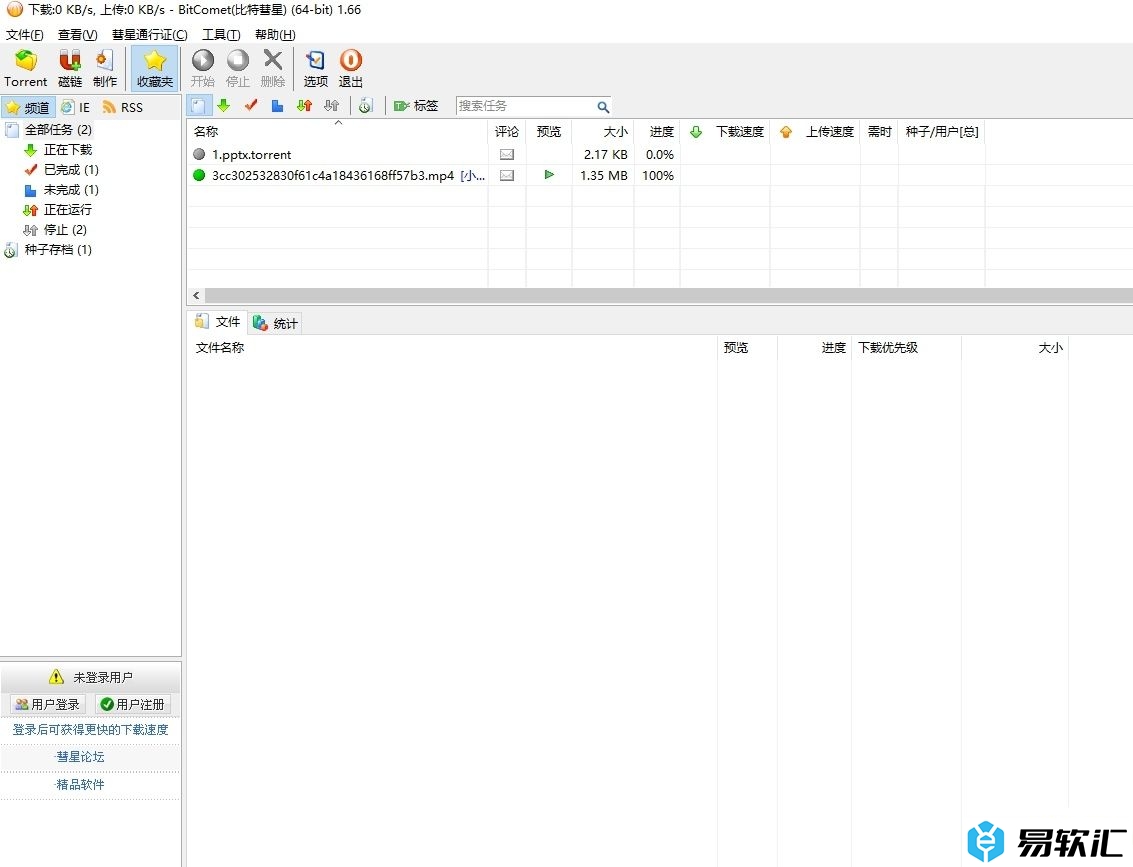Select the all-tasks filter icon in filter bar
The width and height of the screenshot is (1133, 867).
(x=199, y=106)
